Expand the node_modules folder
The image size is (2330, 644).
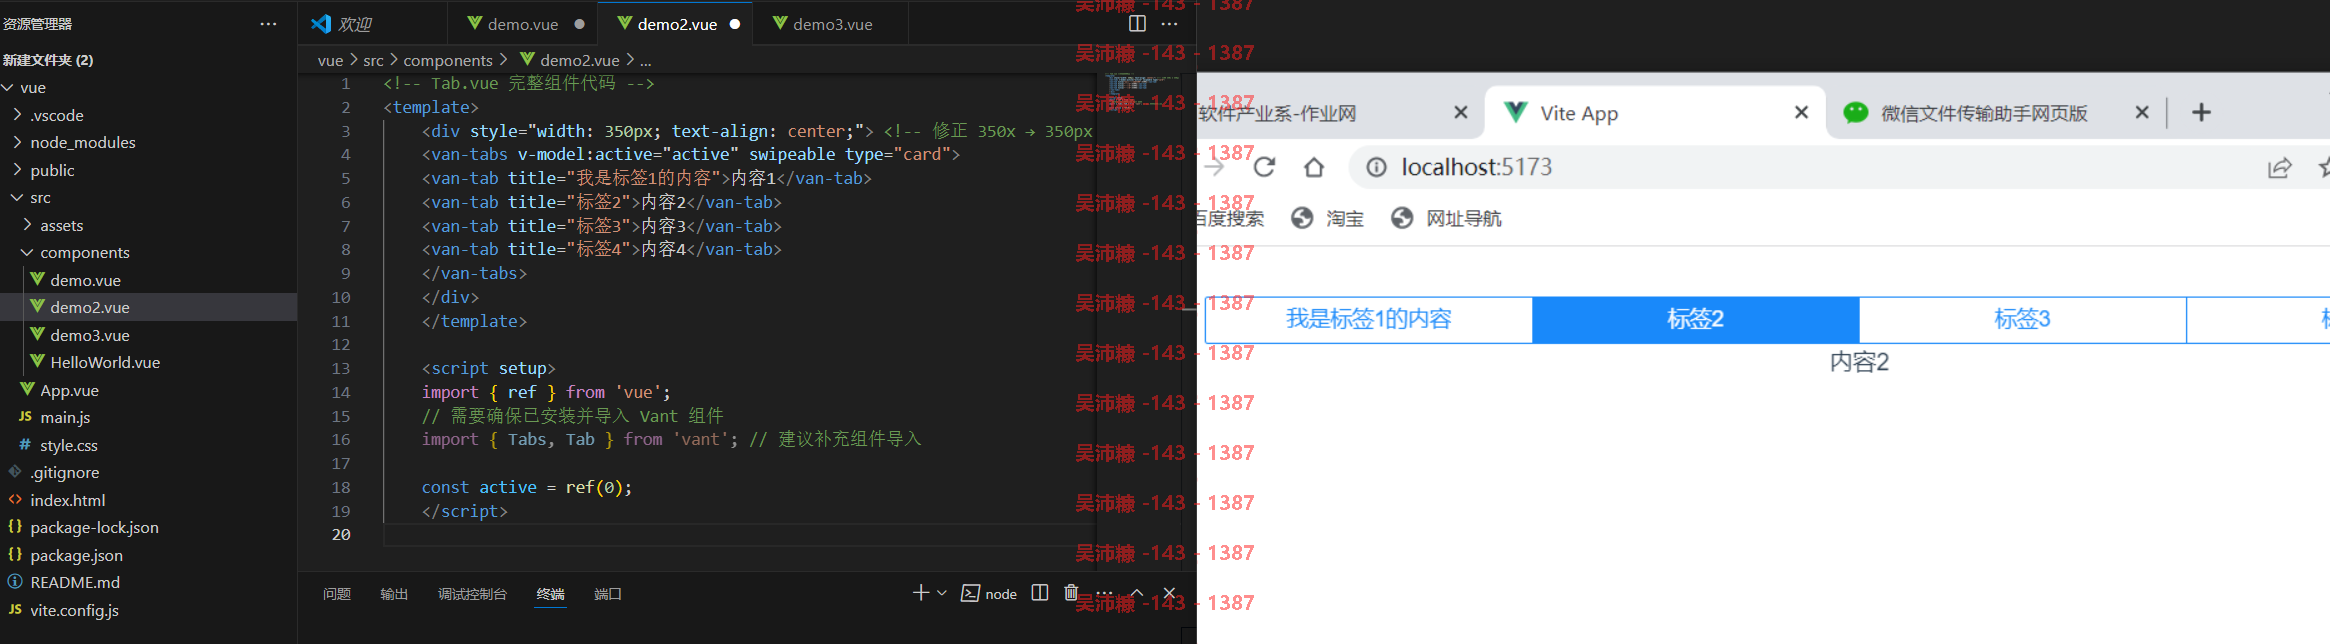click(17, 142)
